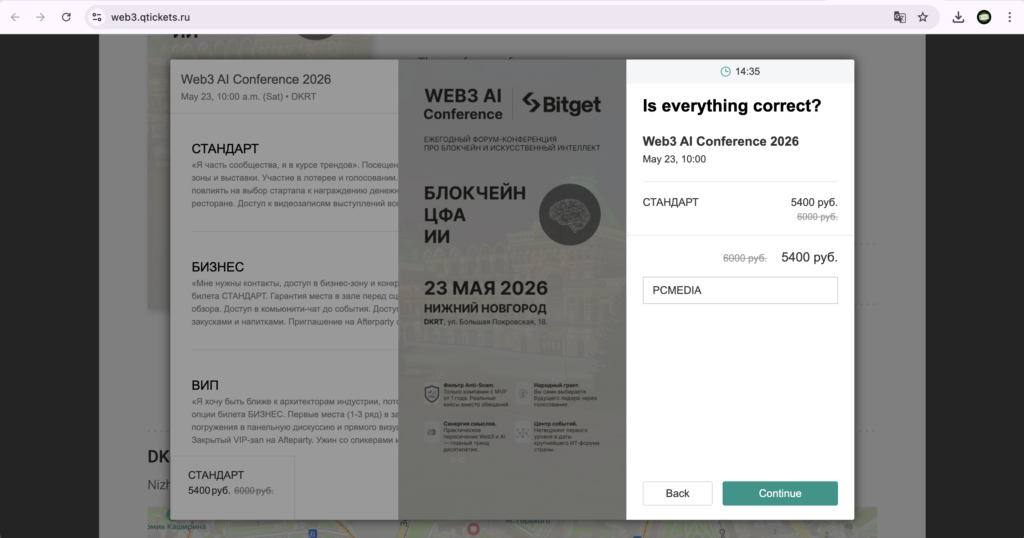Screen dimensions: 1024x538
Task: Click the Web3 AI Conference 2026 title at left
Action: point(256,80)
